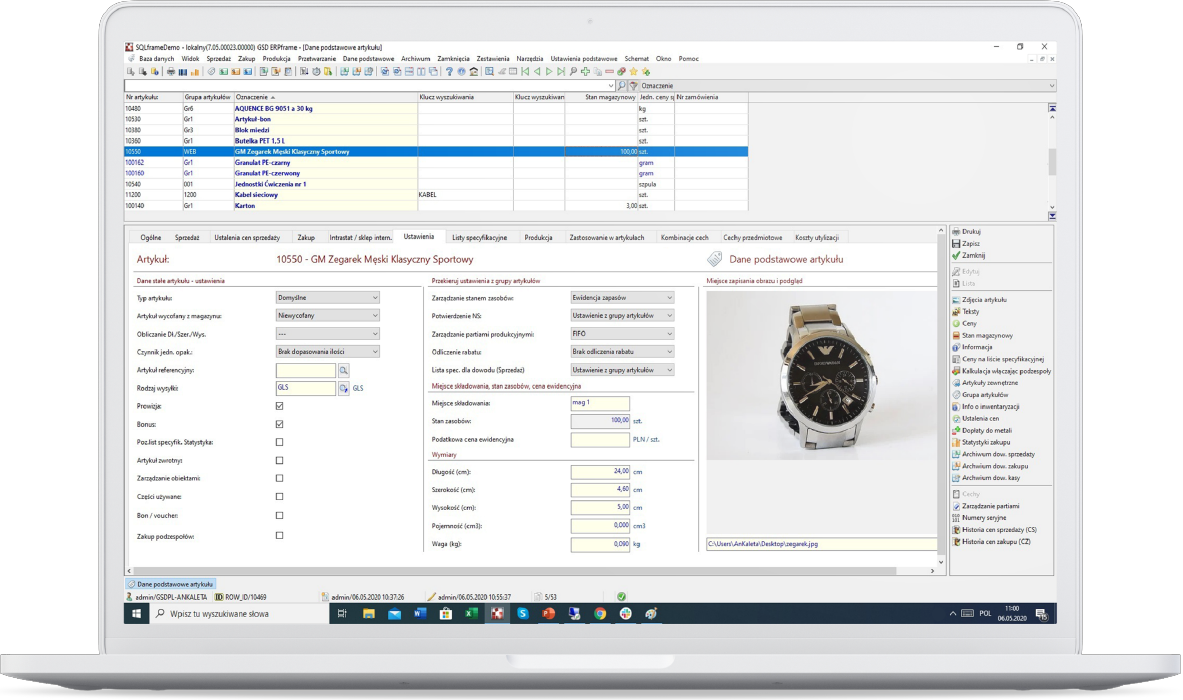Expand the Zarządzanie partiami produkcyjnymi dropdown
Image resolution: width=1183 pixels, height=700 pixels.
(622, 334)
